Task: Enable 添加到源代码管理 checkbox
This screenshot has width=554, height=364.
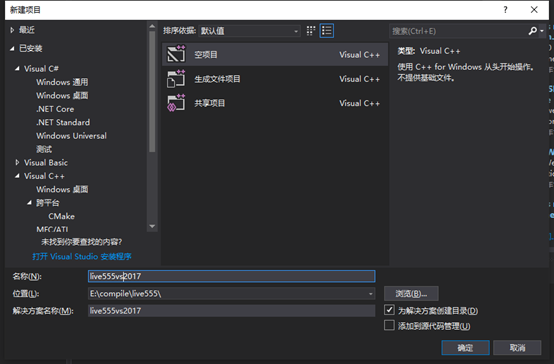Action: [389, 325]
